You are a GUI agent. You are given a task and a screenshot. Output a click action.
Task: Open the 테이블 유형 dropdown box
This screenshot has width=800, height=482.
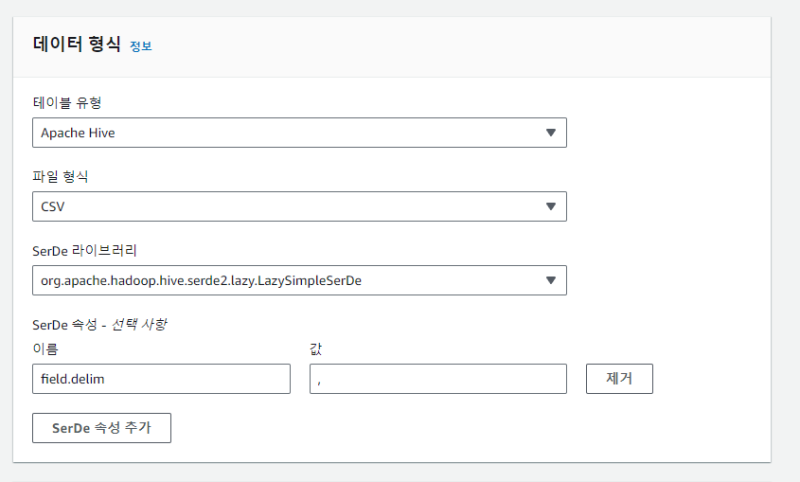click(x=299, y=133)
